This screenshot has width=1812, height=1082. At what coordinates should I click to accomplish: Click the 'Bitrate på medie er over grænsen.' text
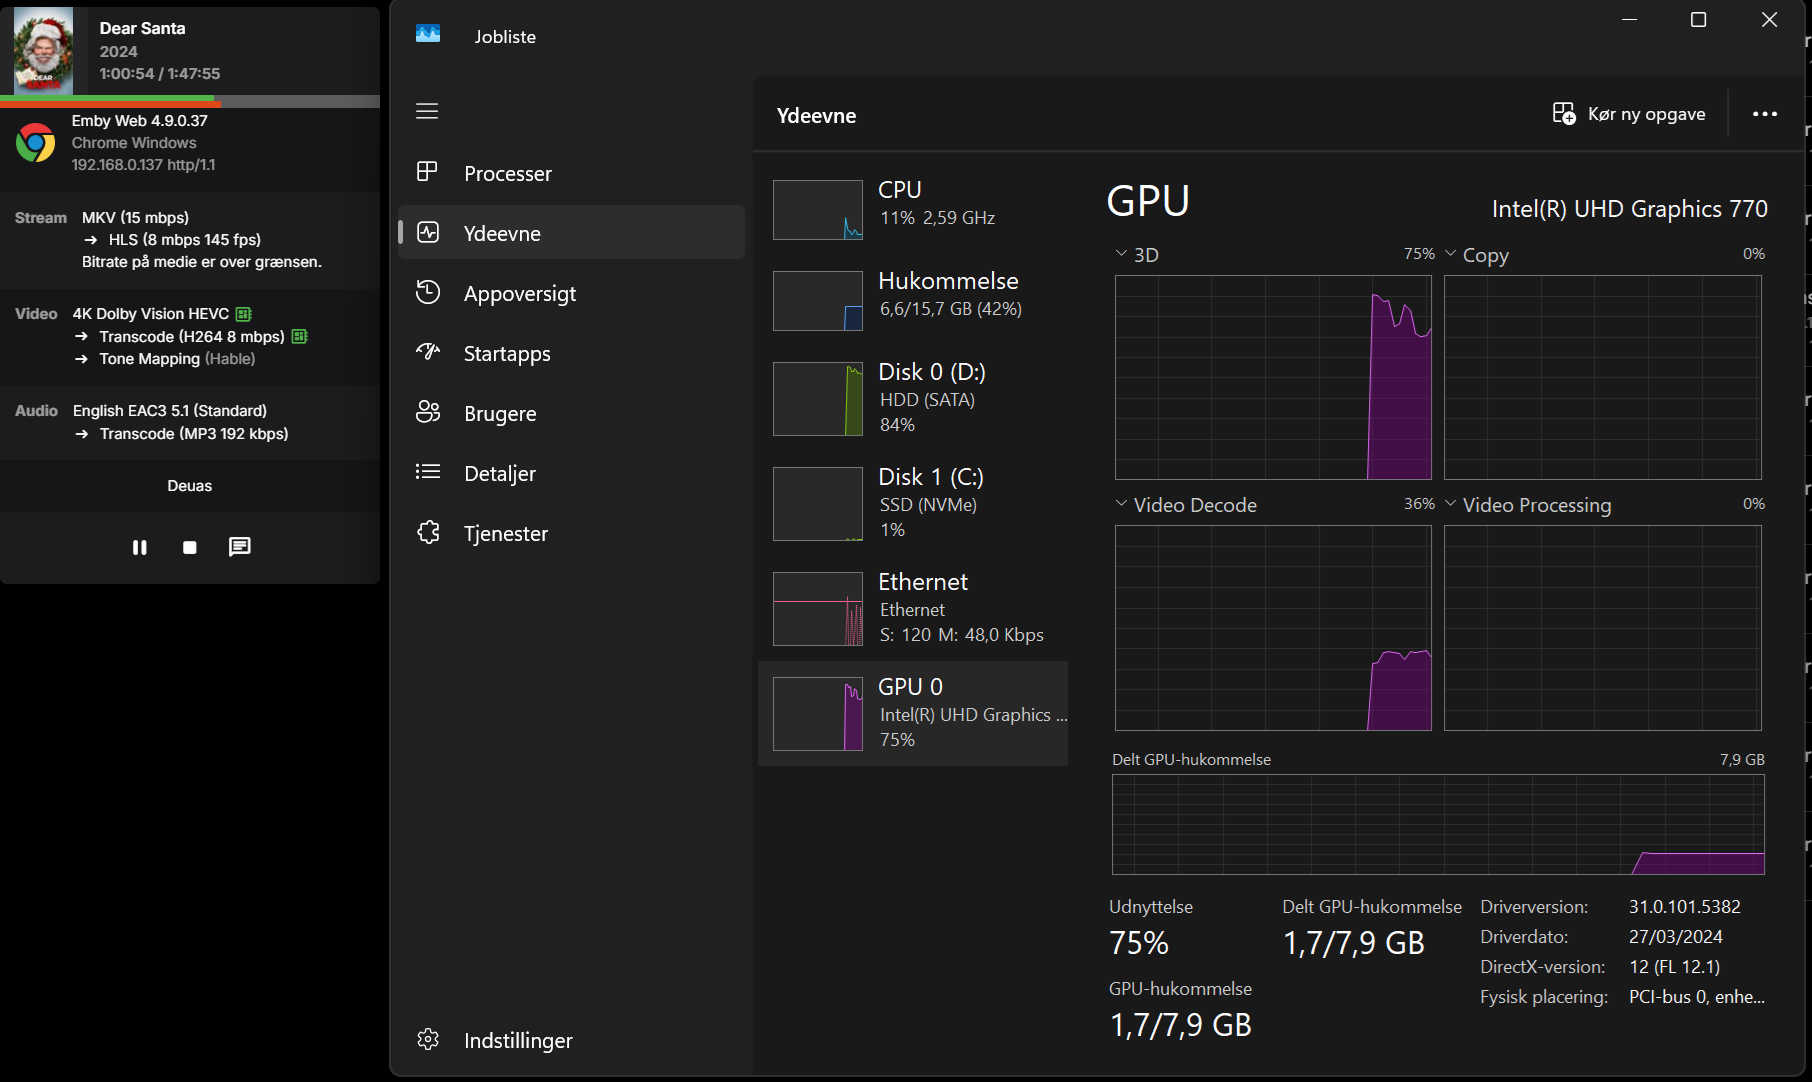pos(202,262)
